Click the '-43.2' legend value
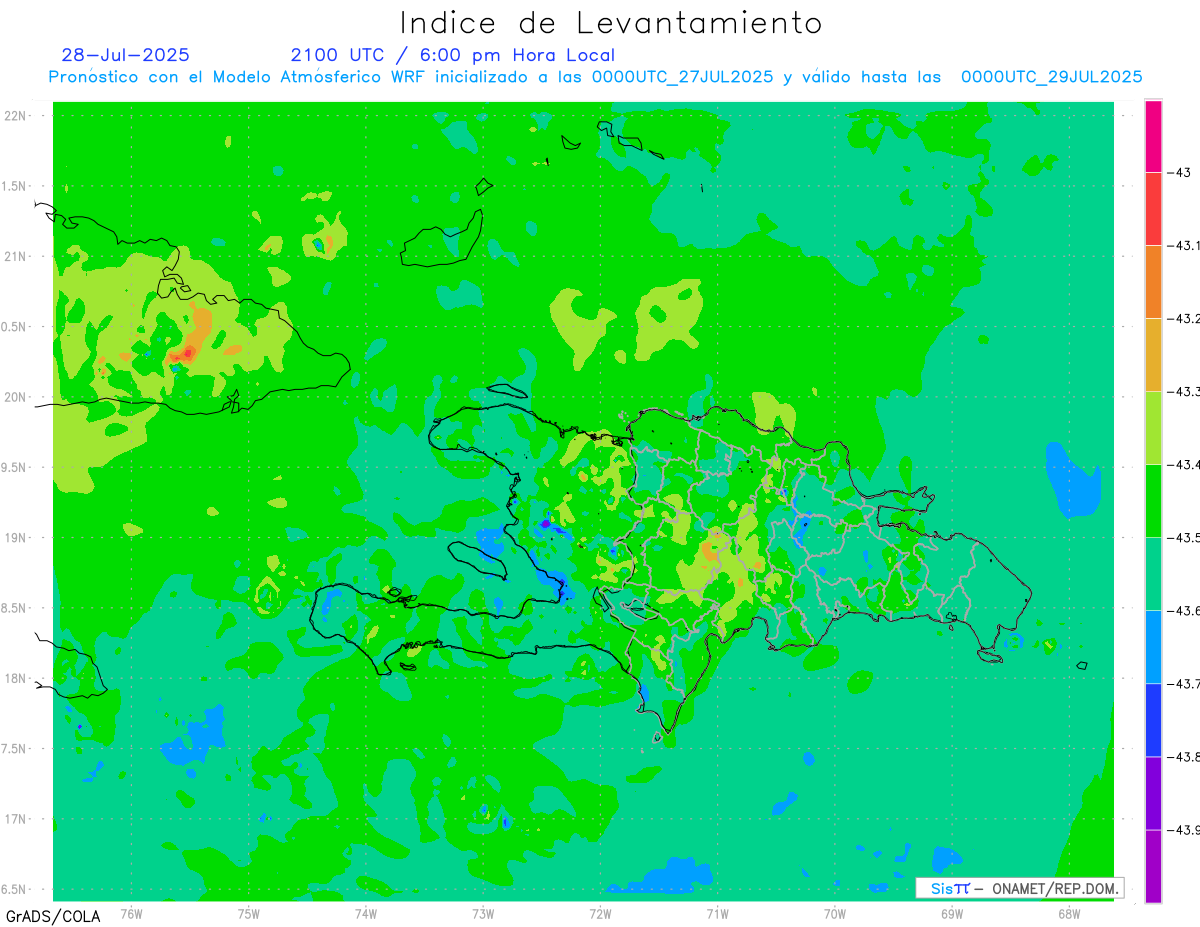 coord(1184,318)
